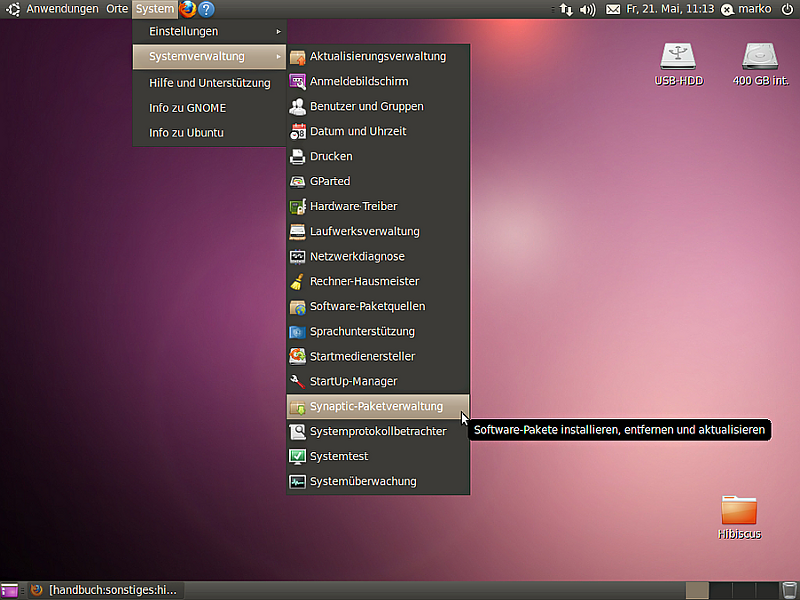This screenshot has width=800, height=600.
Task: Open the marko user status menu
Action: coord(746,9)
